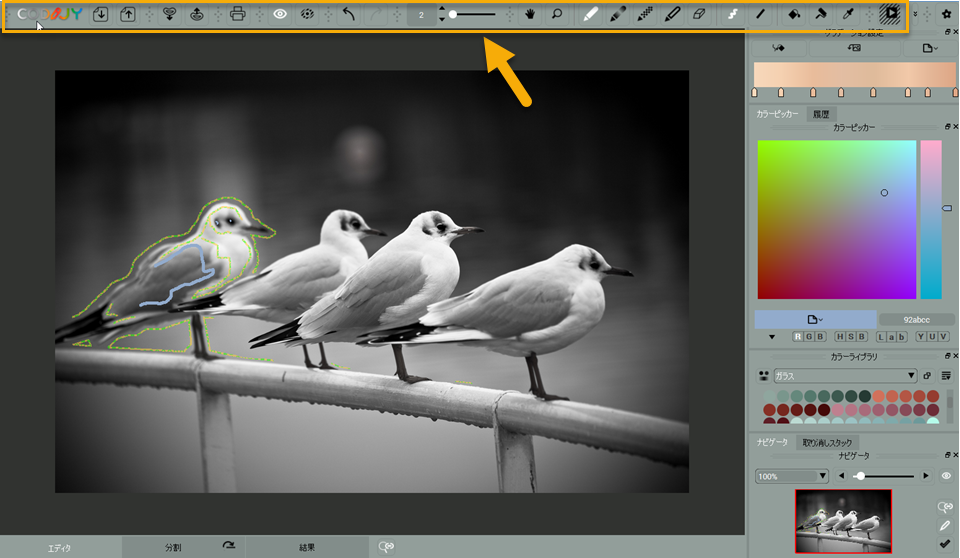Open the ガラス color library dropdown
Screen dimensions: 960x558
[845, 375]
